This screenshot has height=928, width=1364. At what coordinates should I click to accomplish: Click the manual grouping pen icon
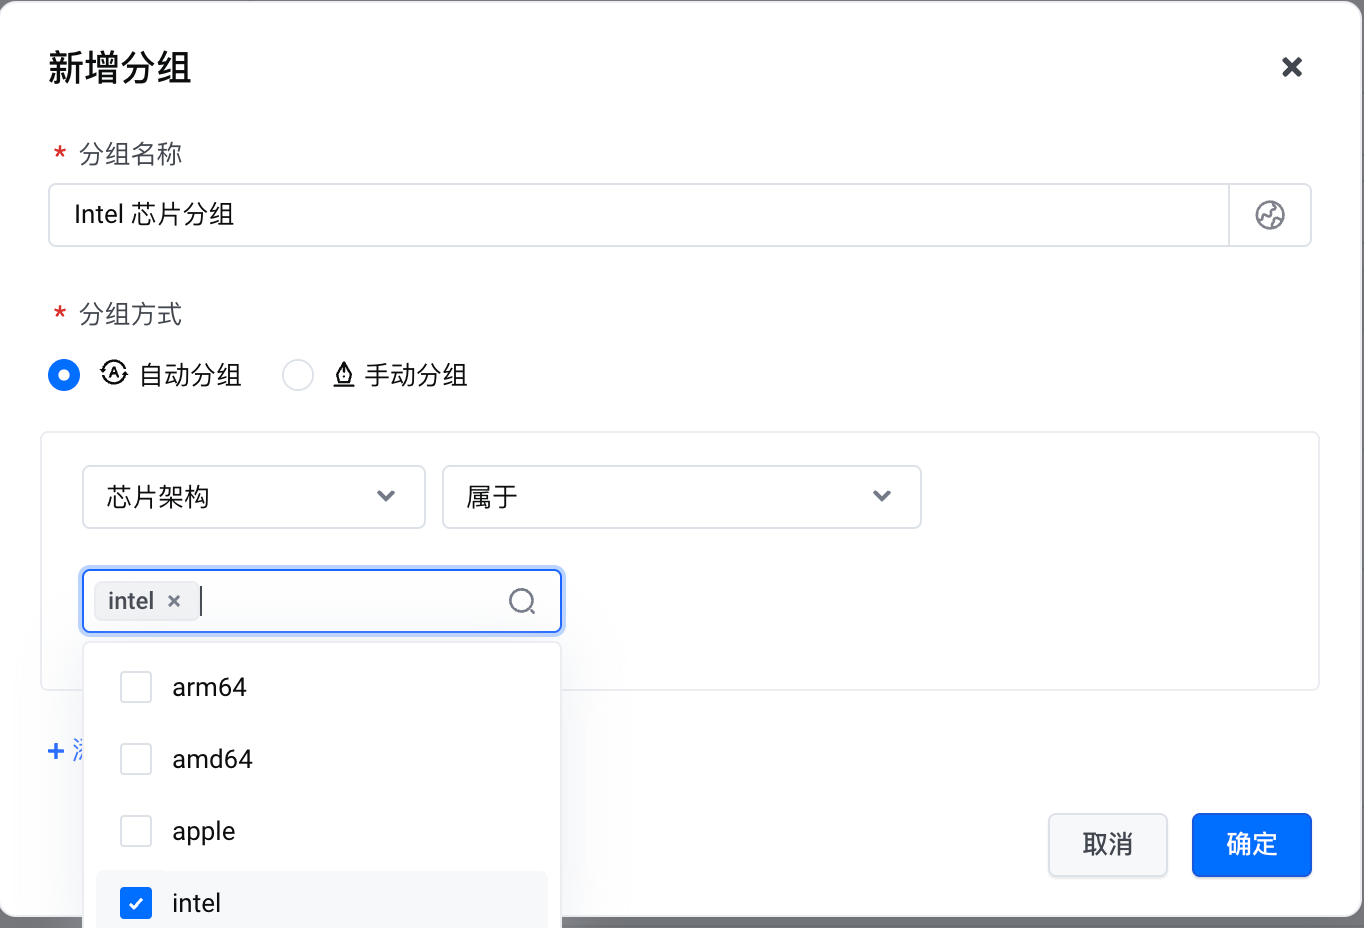(344, 375)
